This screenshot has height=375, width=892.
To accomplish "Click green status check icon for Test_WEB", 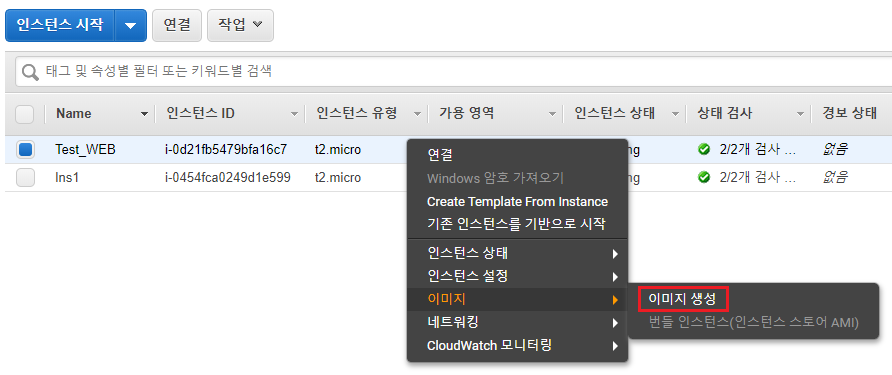I will click(704, 150).
